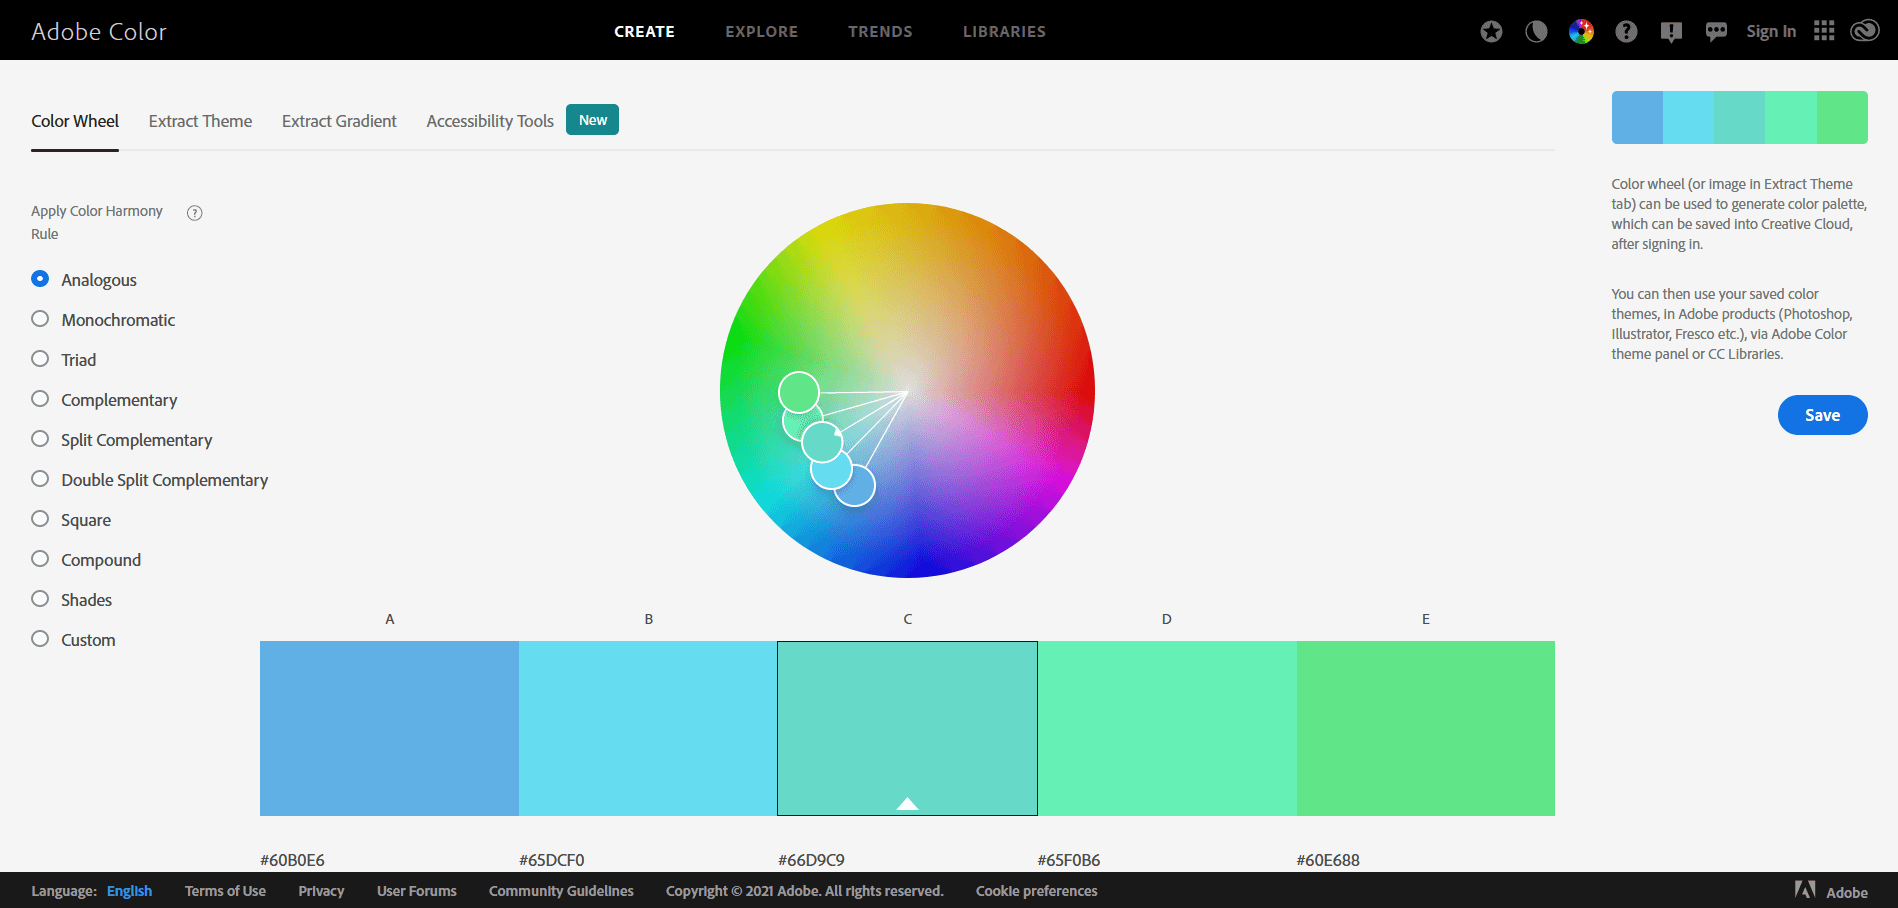This screenshot has height=908, width=1898.
Task: Click the exclamation feedback icon
Action: click(x=1671, y=32)
